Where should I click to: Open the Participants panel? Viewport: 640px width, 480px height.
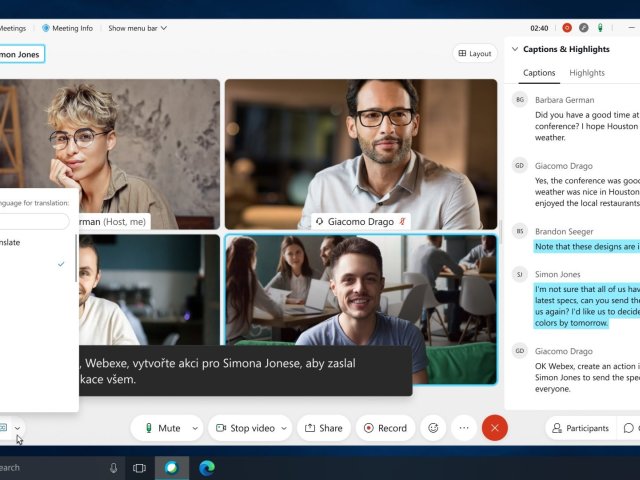pos(581,428)
